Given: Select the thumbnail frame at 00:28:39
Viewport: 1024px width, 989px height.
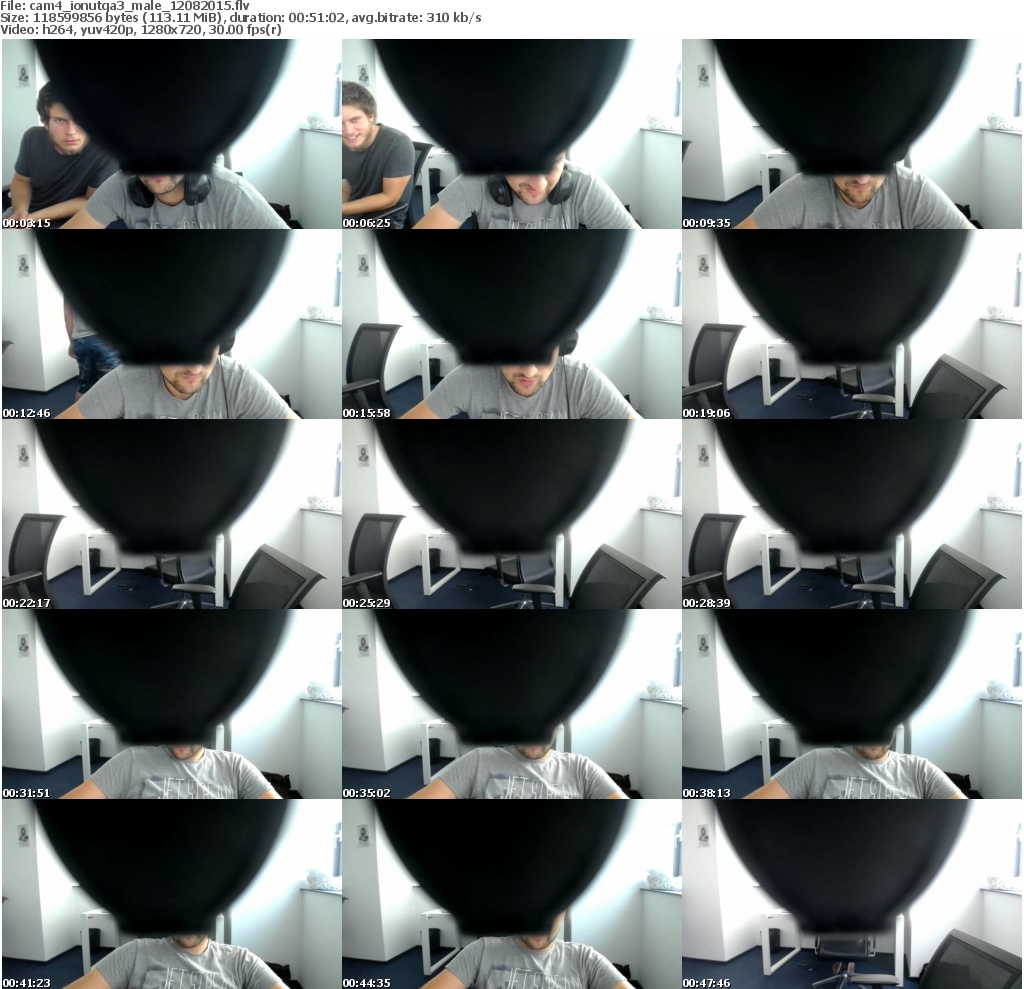Looking at the screenshot, I should pos(852,514).
